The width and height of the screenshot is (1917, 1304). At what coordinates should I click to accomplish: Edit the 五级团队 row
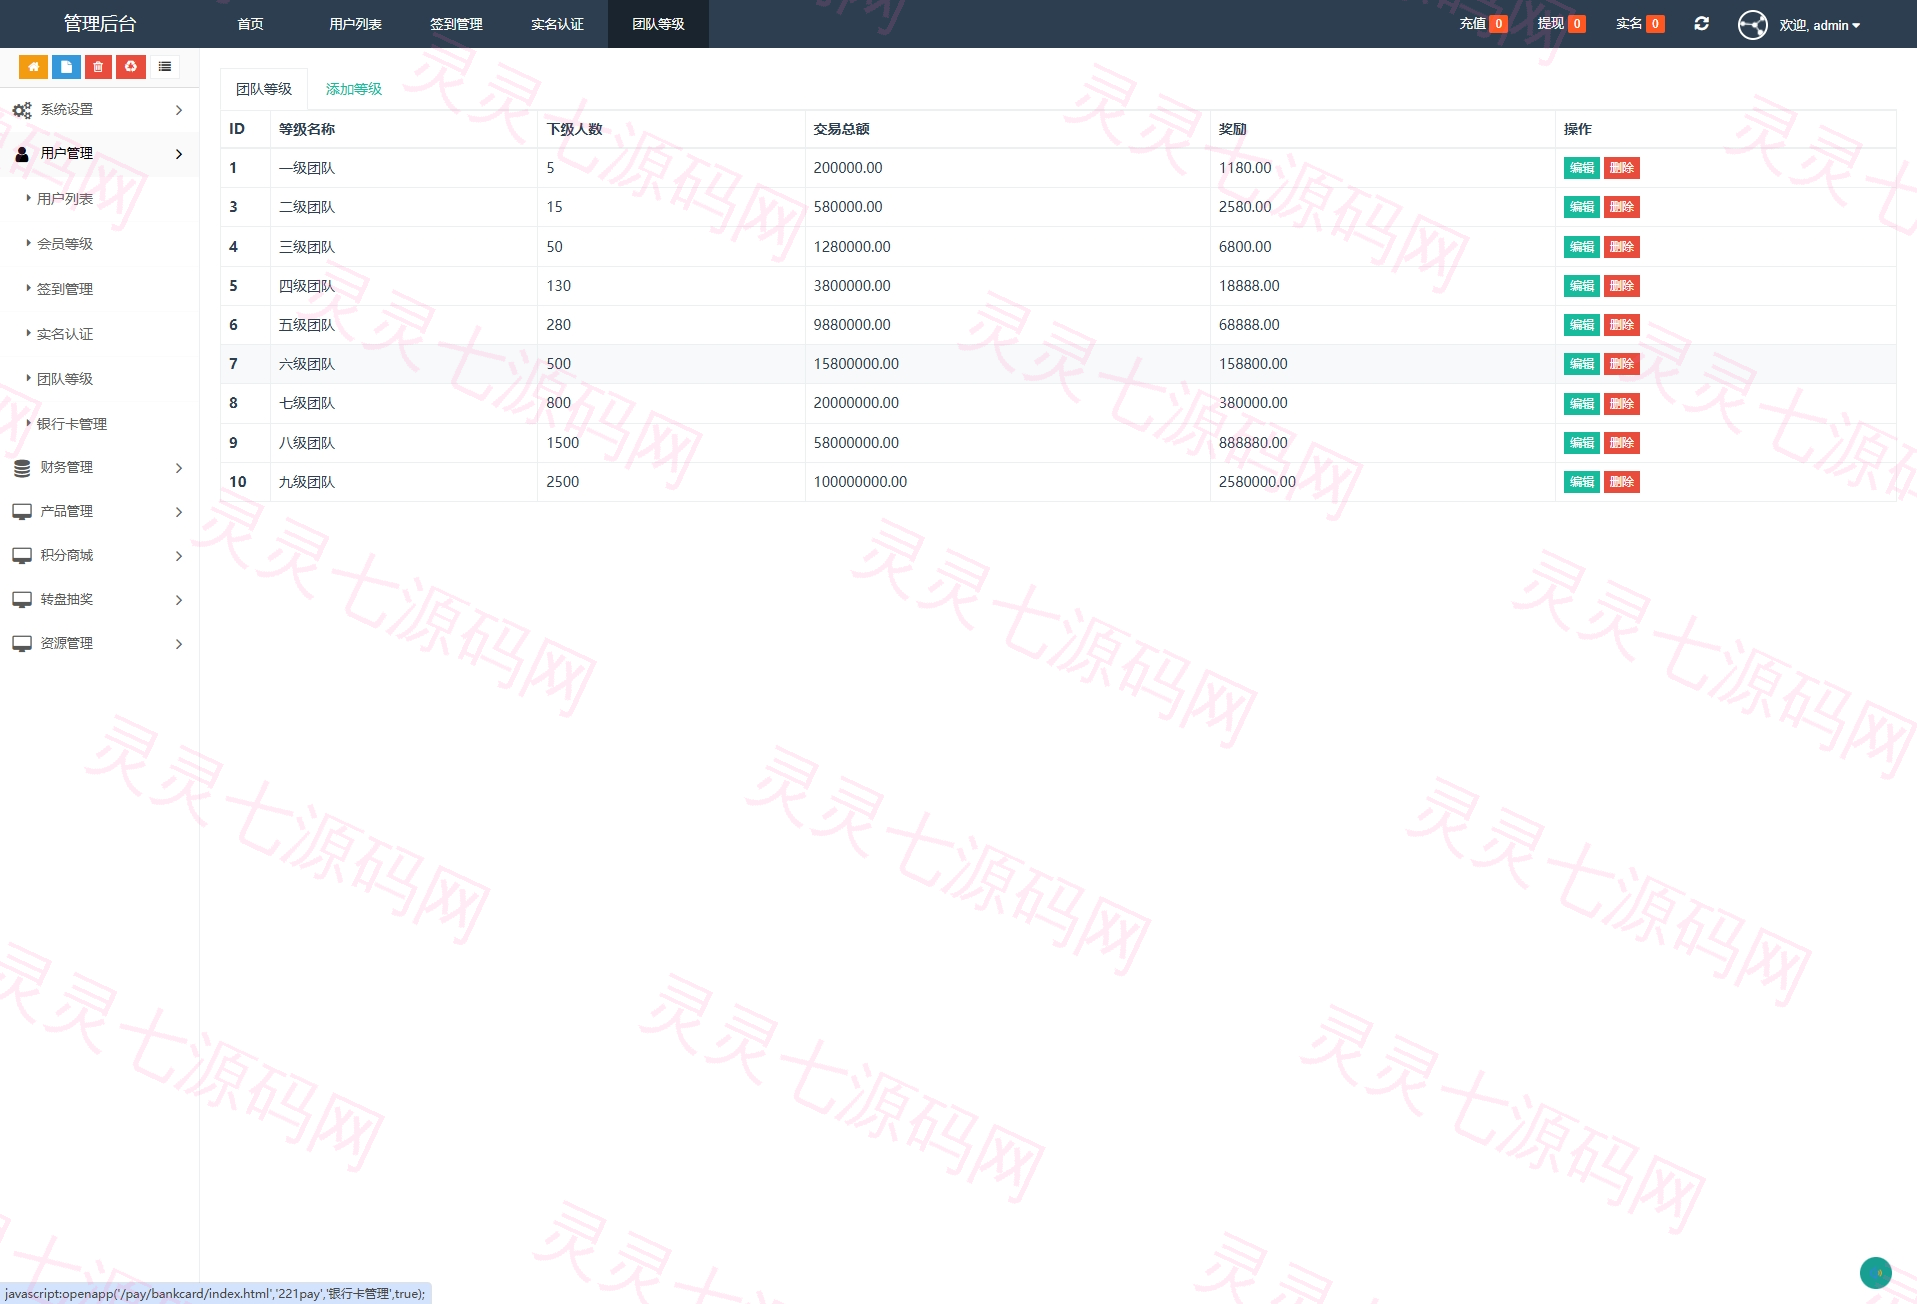point(1582,325)
